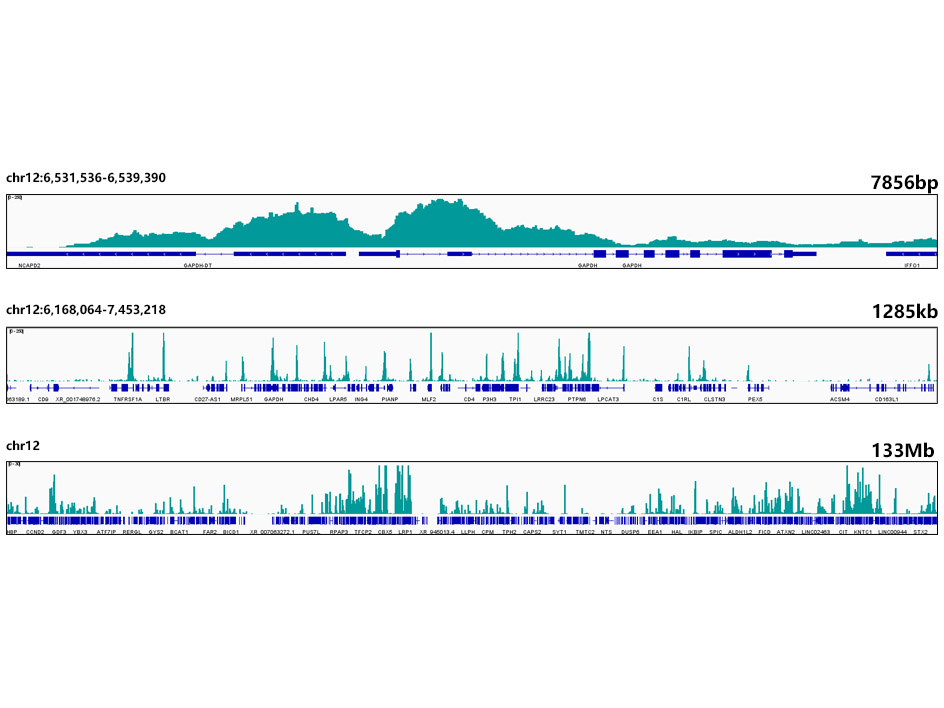Select the IFFO1 gene label in top track

[911, 267]
